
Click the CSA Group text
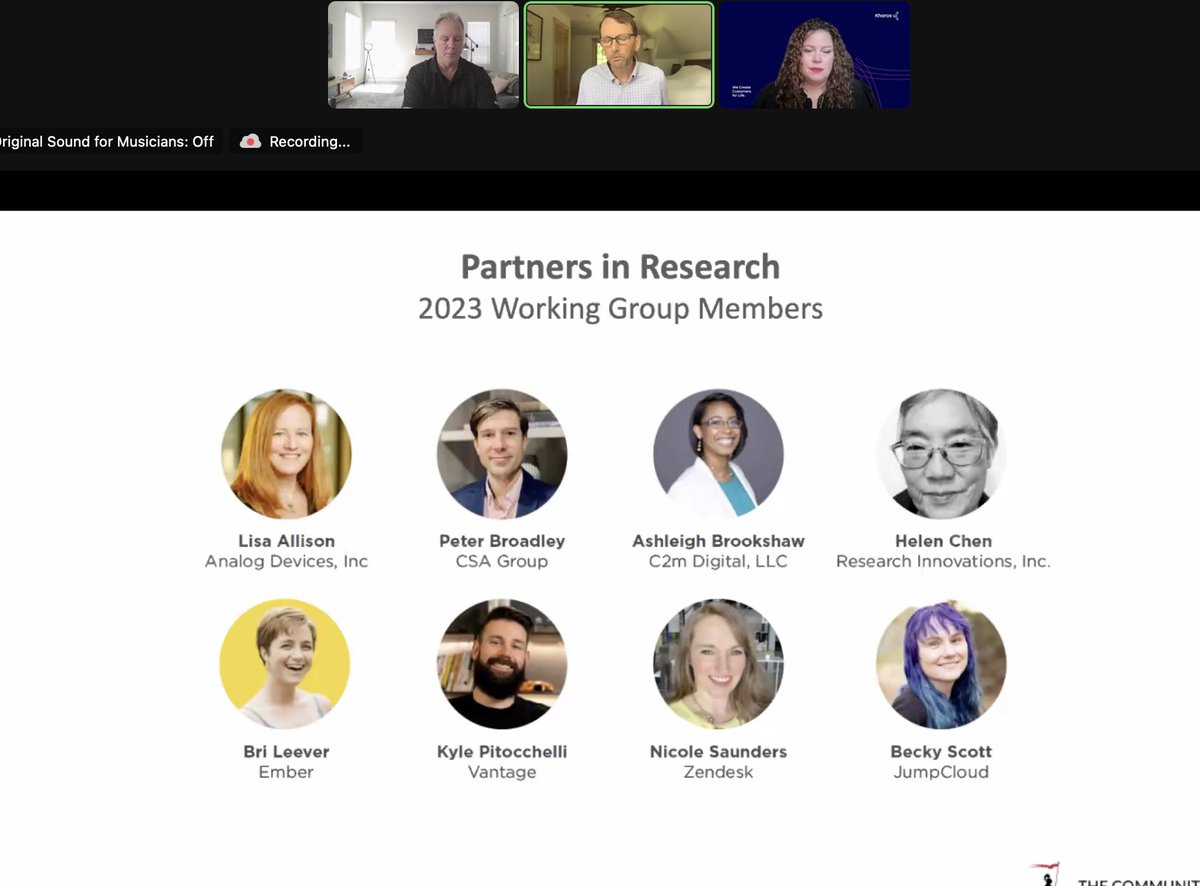502,561
